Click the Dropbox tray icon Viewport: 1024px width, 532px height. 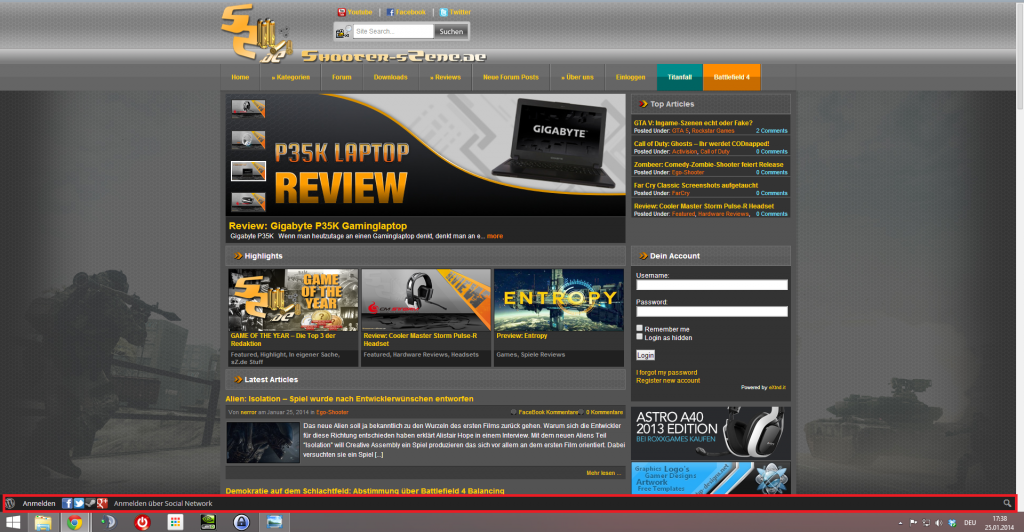click(x=952, y=523)
